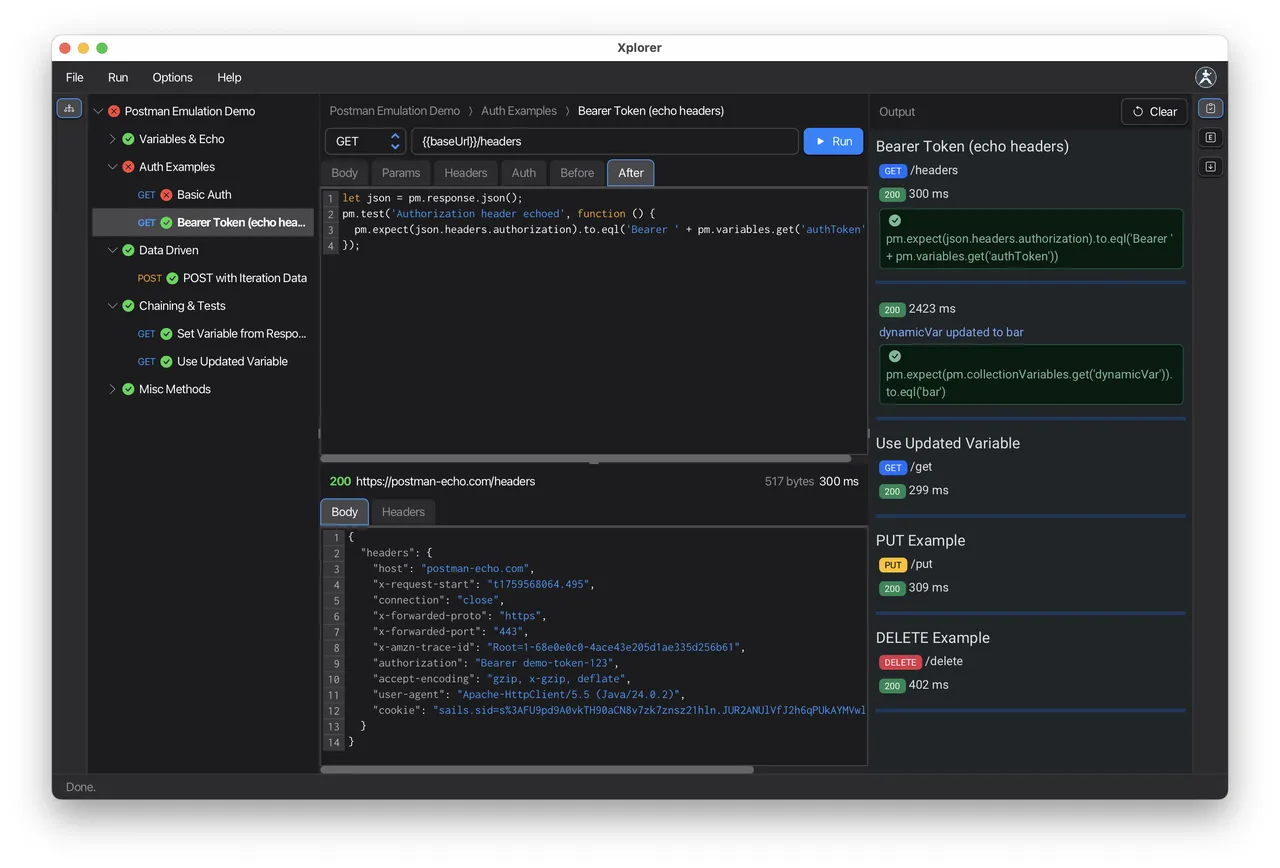Click the script editor horizontal scrollbar
The image size is (1280, 868).
[x=586, y=458]
